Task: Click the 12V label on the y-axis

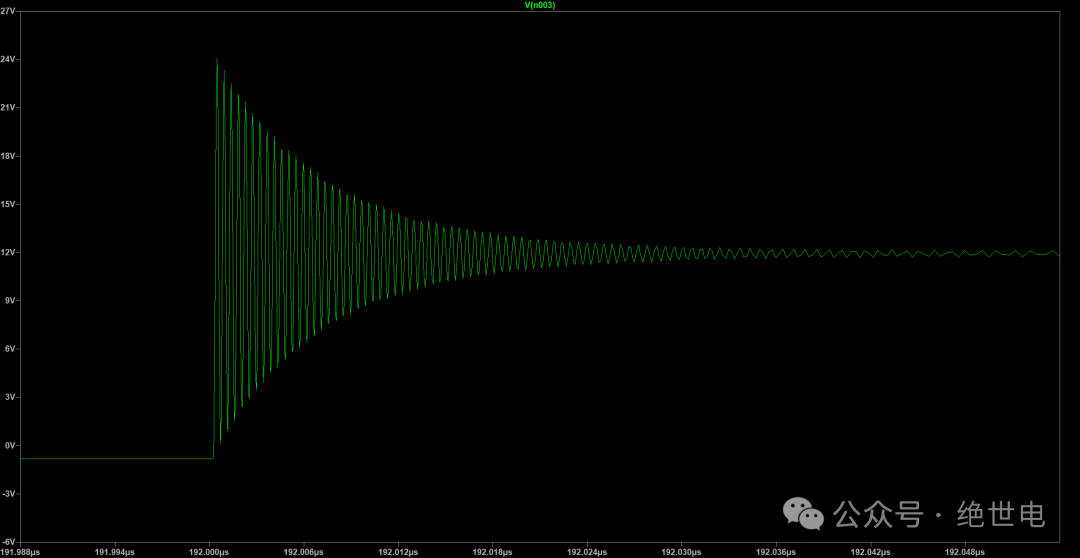Action: pos(8,252)
